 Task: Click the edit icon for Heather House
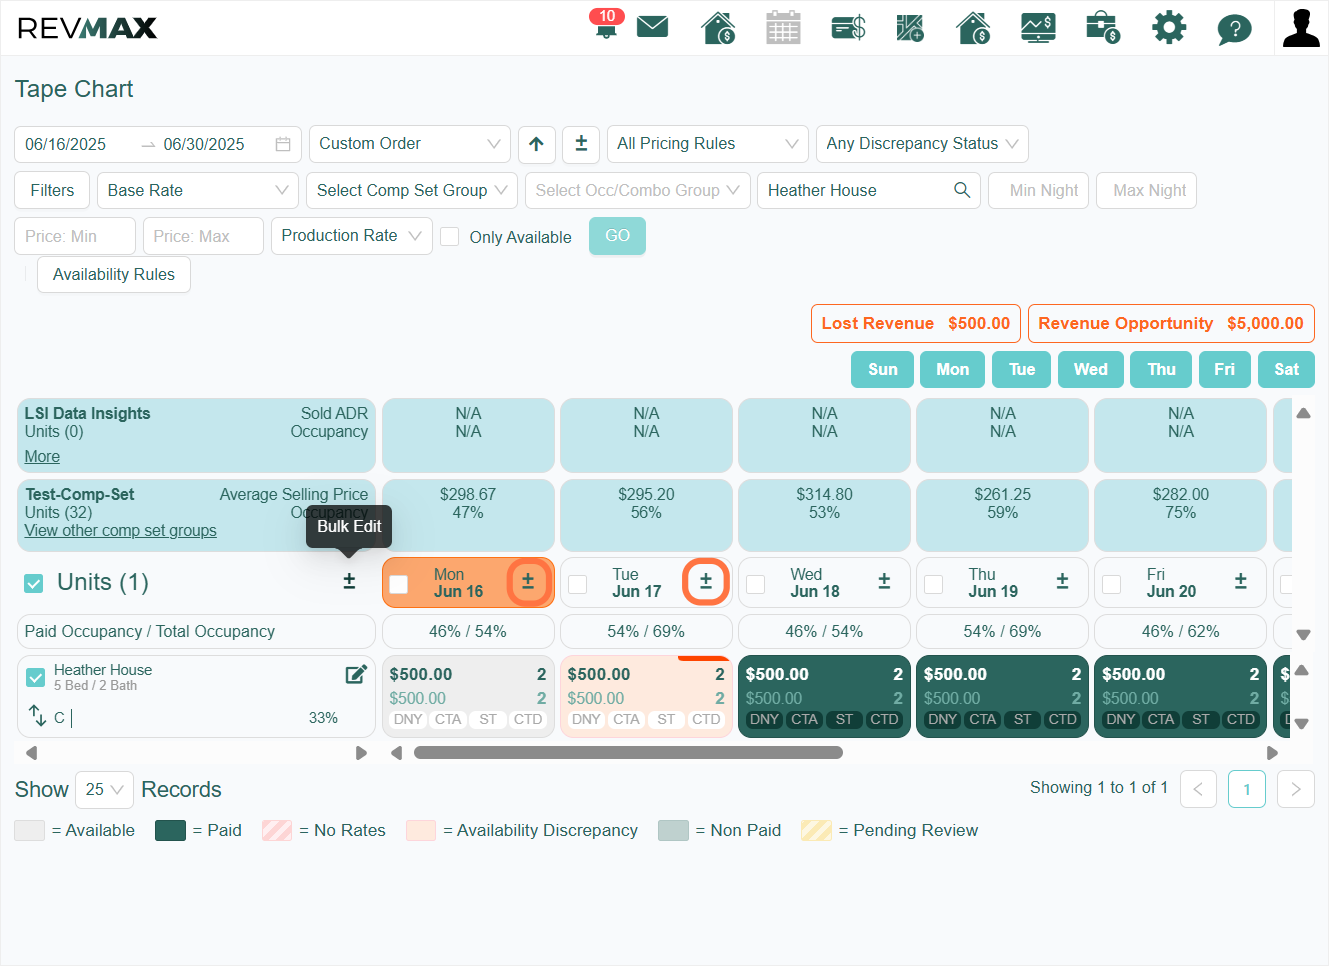click(356, 674)
